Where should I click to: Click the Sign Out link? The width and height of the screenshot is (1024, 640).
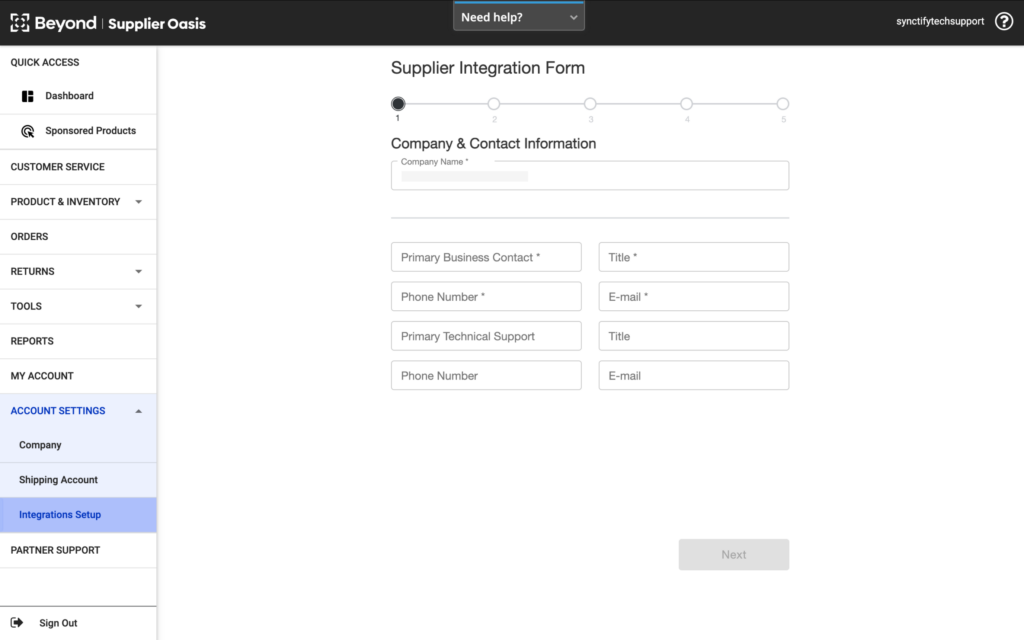click(x=58, y=623)
